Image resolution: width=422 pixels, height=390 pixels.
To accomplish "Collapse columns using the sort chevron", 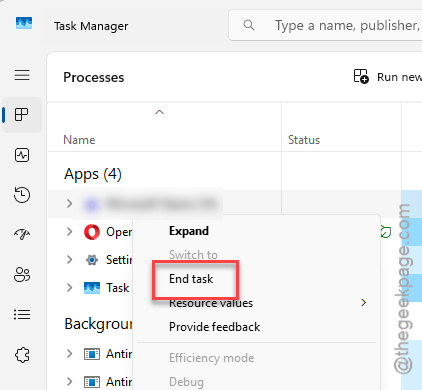I will [x=160, y=112].
